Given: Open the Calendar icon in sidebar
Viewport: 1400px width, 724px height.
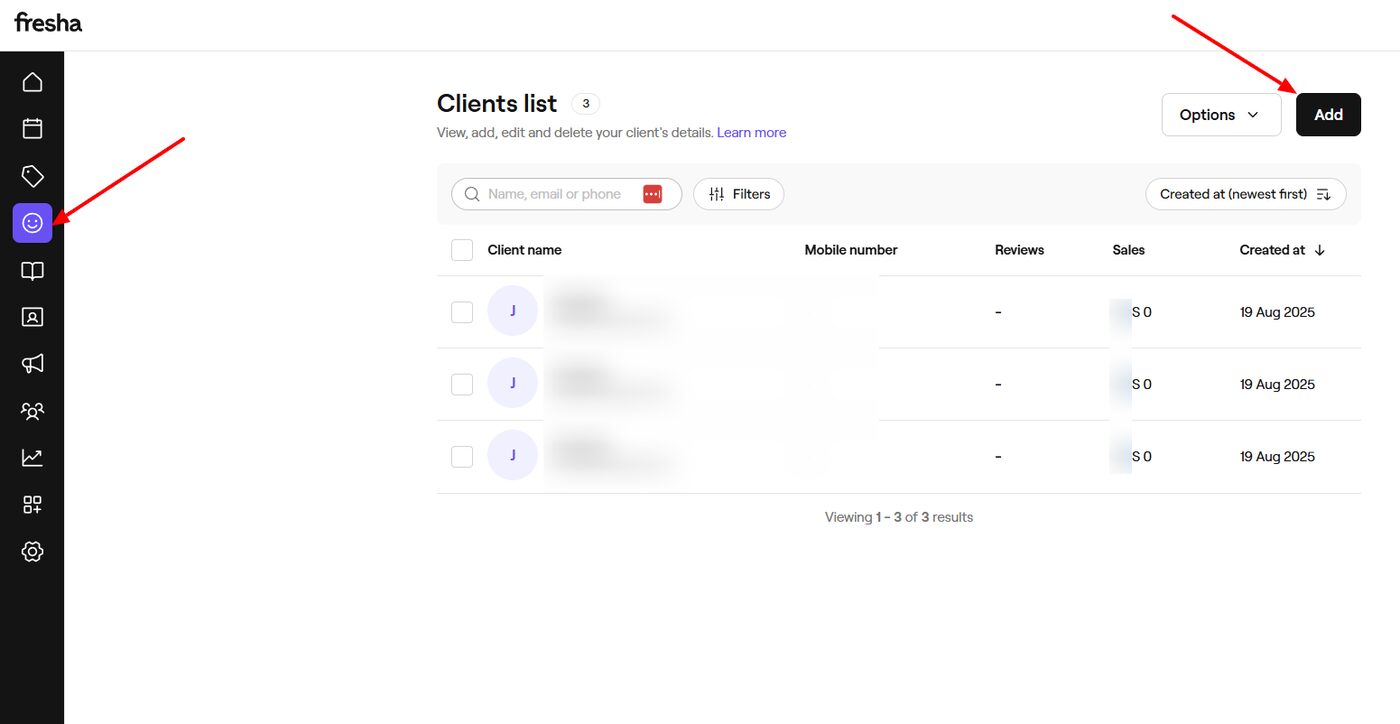Looking at the screenshot, I should pos(32,128).
